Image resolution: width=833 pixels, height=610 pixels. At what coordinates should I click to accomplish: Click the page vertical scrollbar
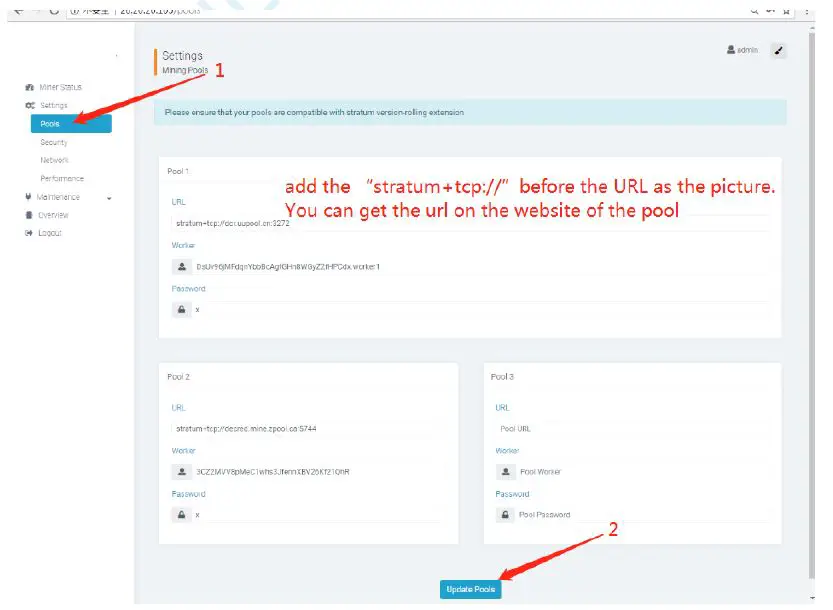click(812, 306)
